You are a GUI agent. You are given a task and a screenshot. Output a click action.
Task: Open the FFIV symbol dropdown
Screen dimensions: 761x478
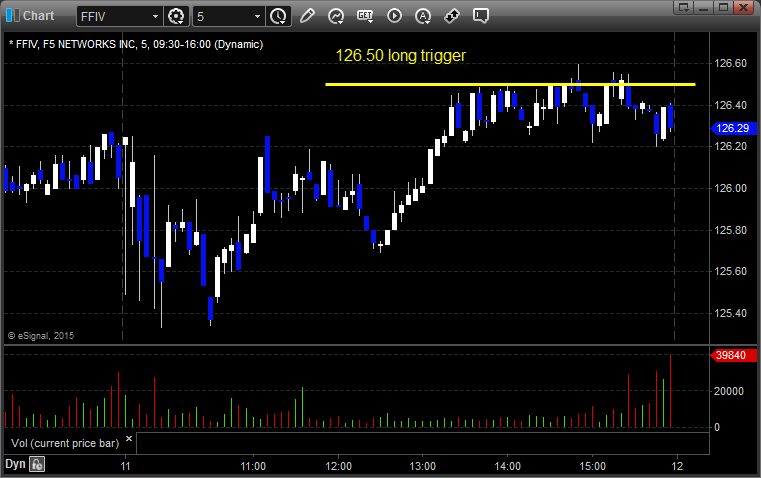[x=155, y=16]
